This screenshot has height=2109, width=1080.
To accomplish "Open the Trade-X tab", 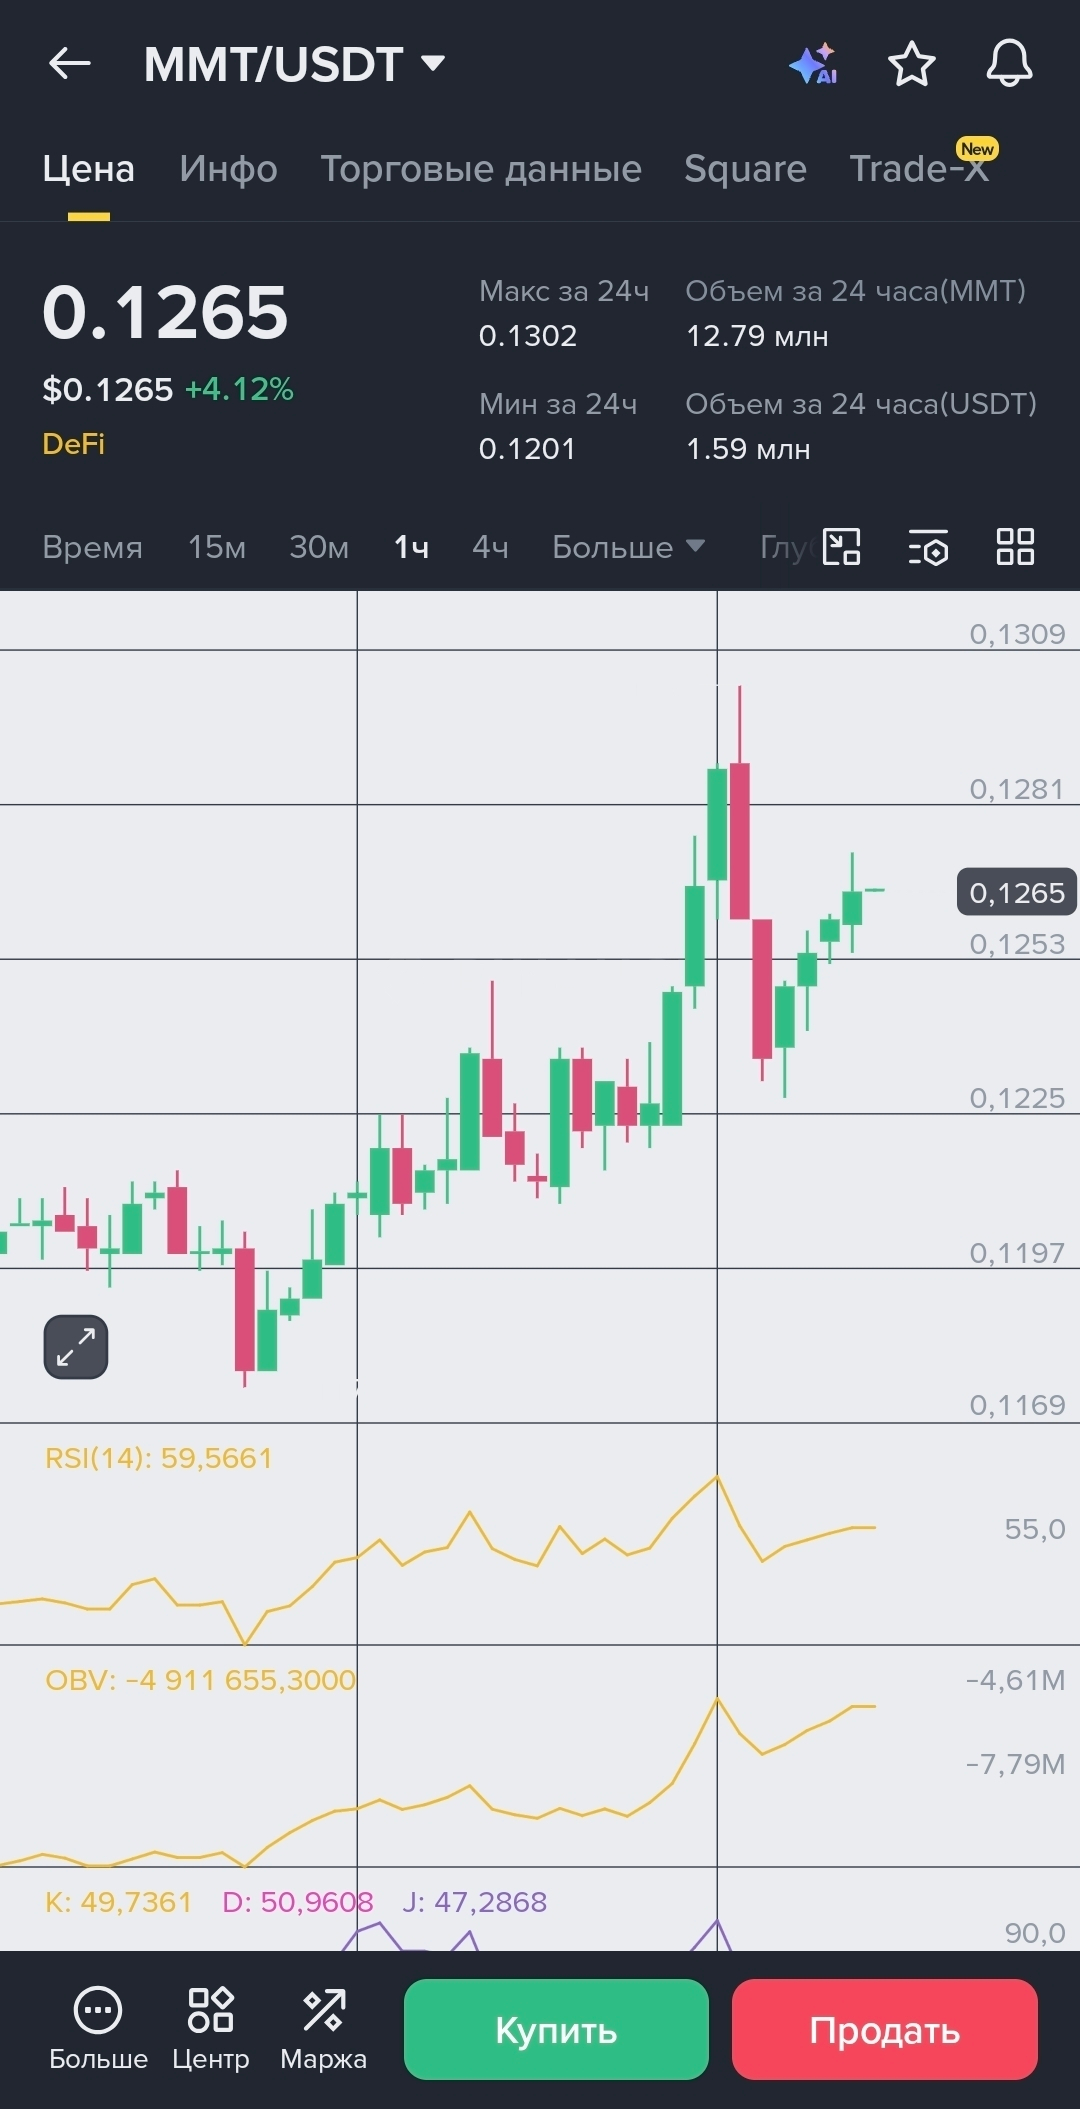I will pos(919,169).
